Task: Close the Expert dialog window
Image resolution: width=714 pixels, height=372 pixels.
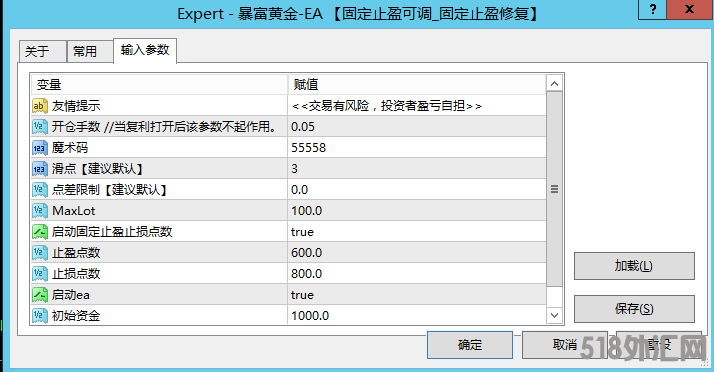Action: click(x=690, y=9)
